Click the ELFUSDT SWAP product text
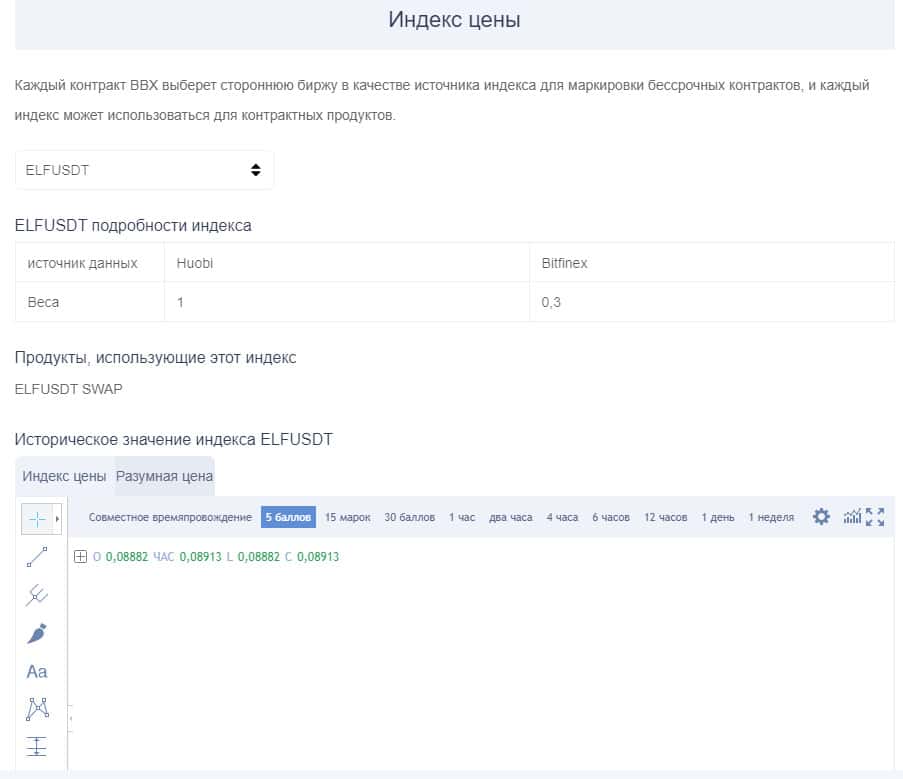 tap(69, 389)
